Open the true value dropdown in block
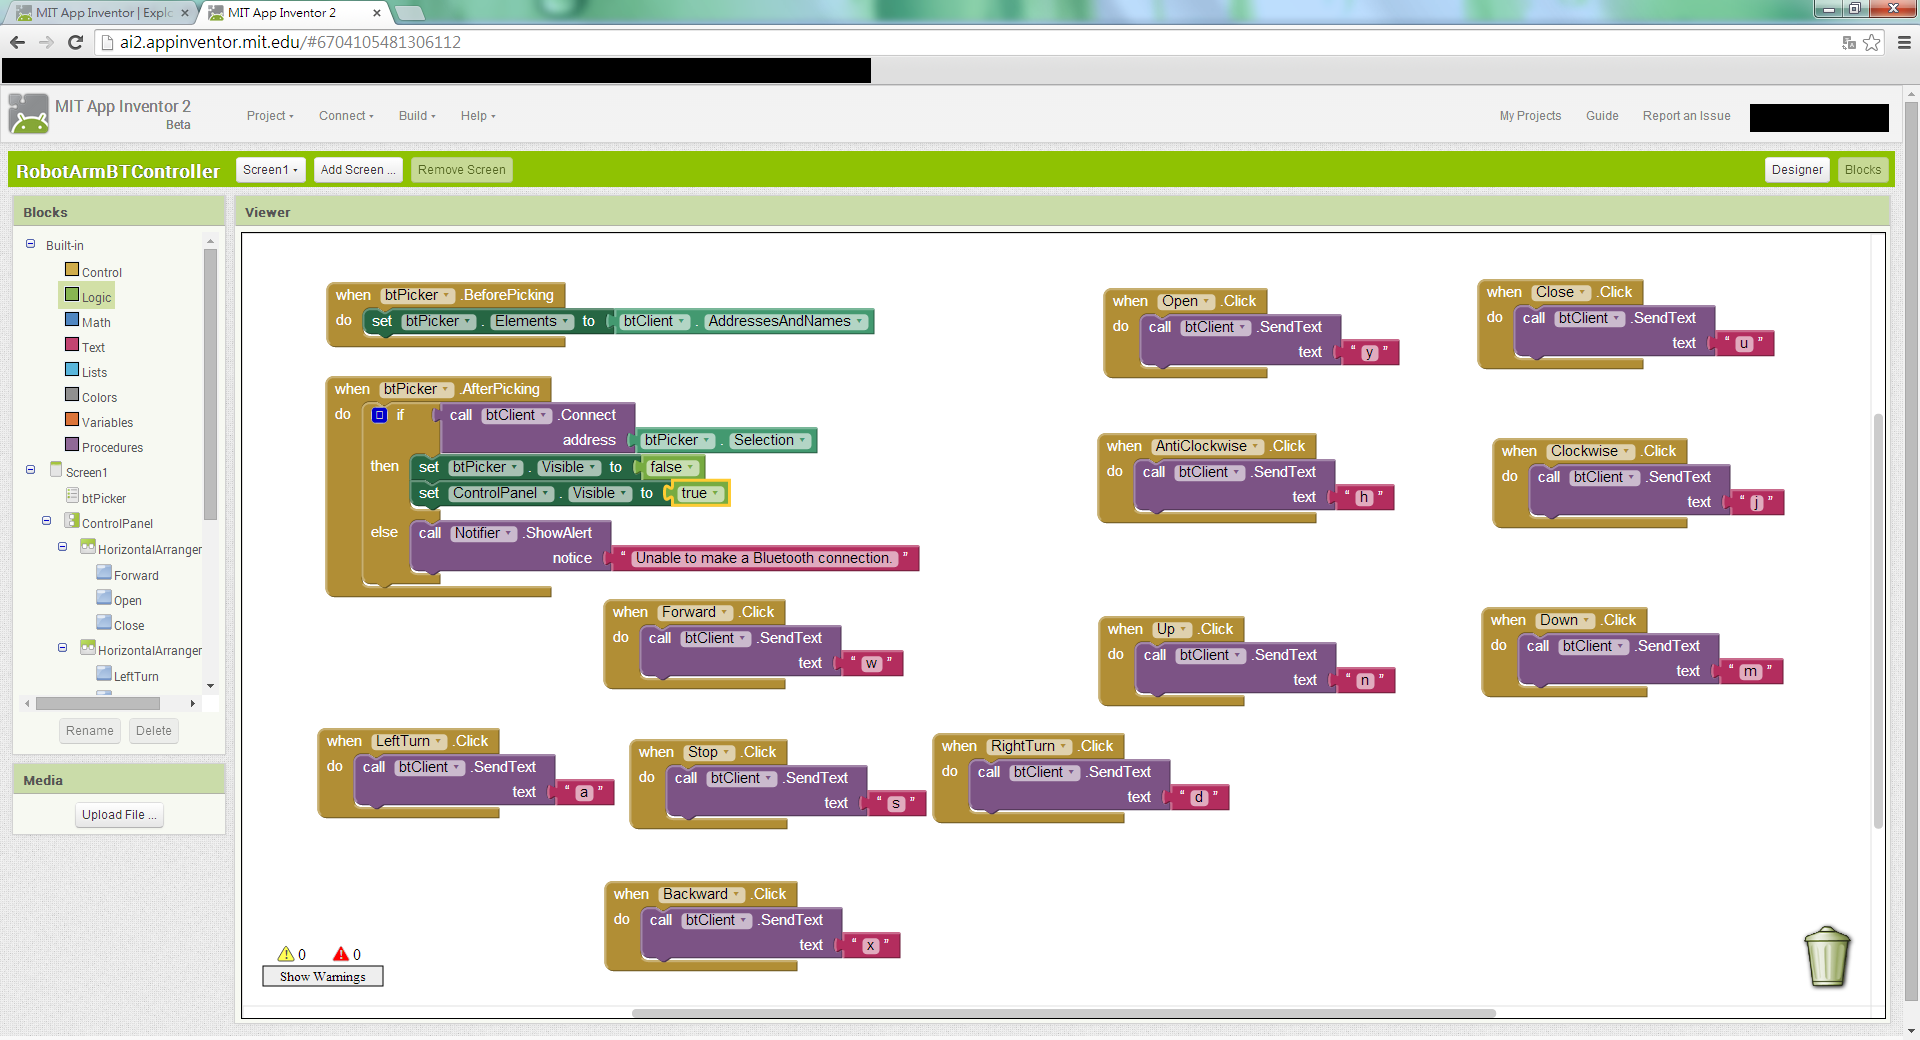This screenshot has height=1040, width=1920. point(716,494)
